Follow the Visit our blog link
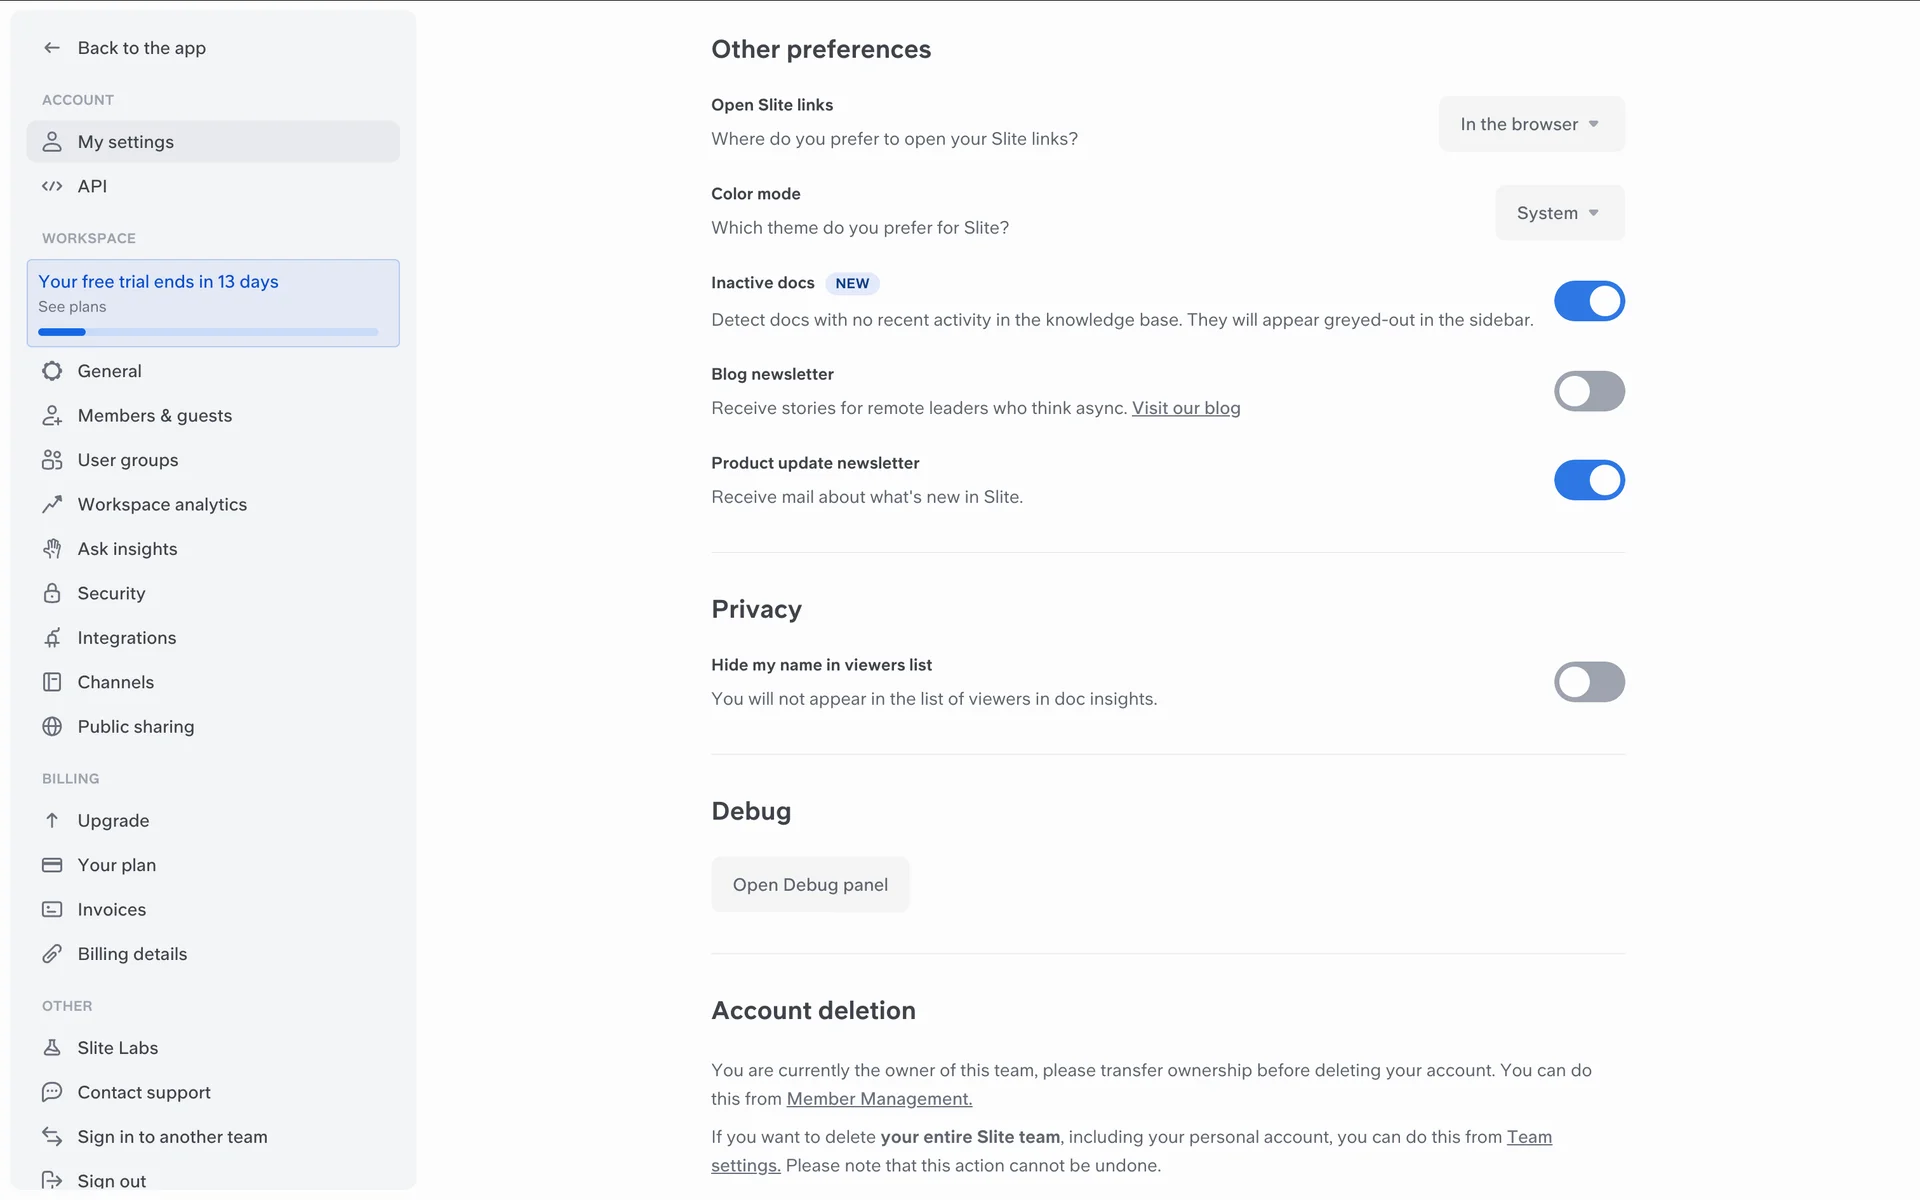Screen dimensions: 1920x1200 coord(1185,408)
